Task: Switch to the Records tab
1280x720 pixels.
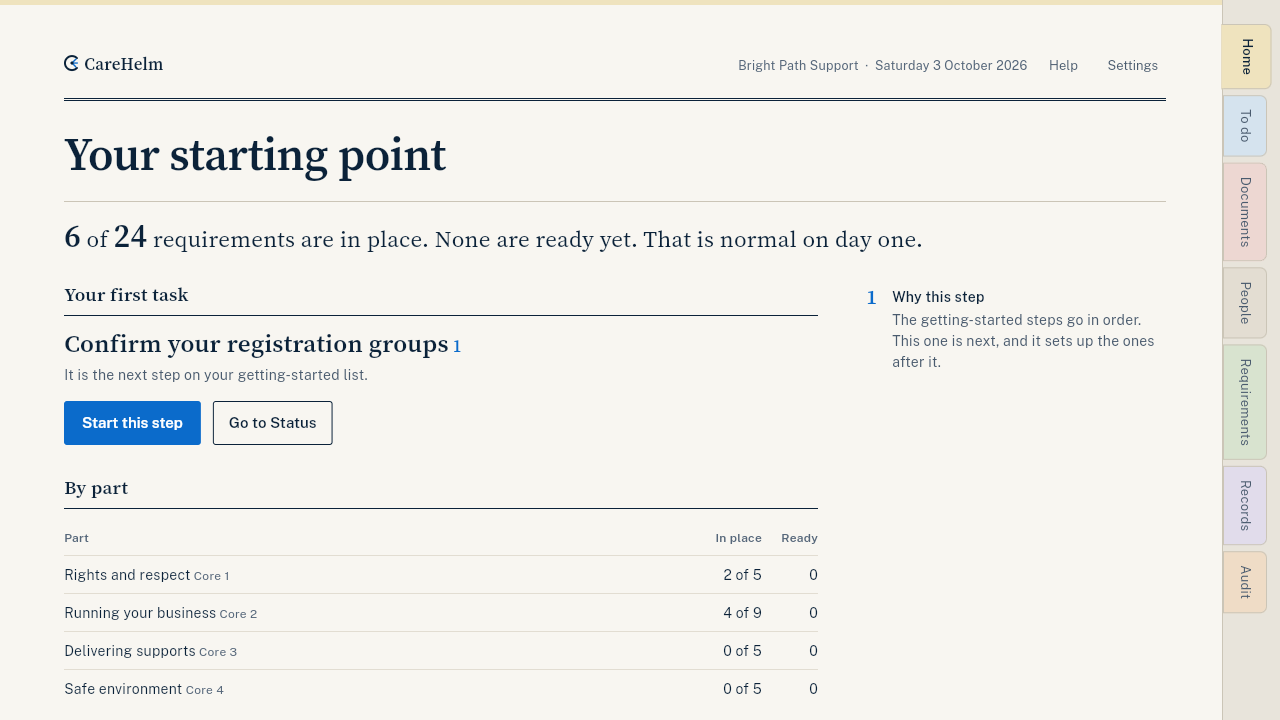Action: [1245, 506]
